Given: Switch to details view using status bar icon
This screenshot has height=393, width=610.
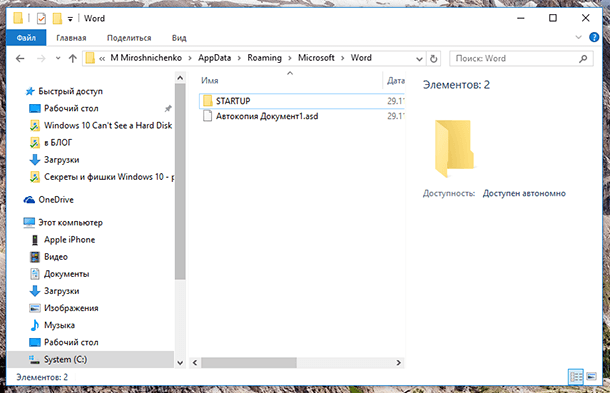Looking at the screenshot, I should coord(576,377).
